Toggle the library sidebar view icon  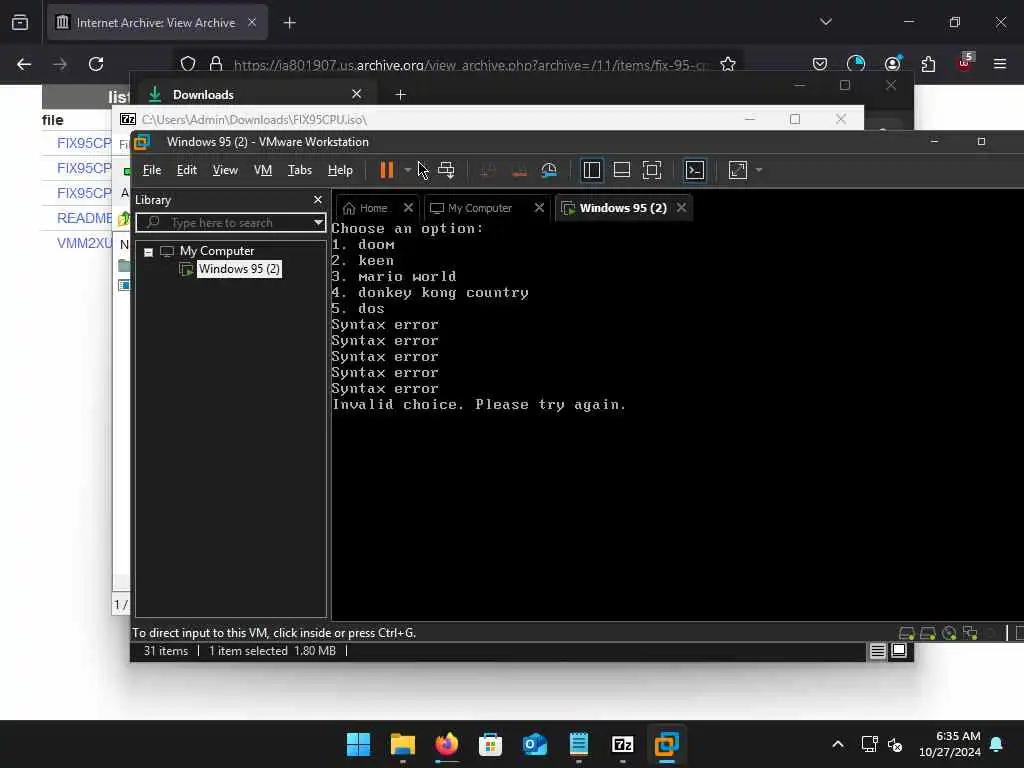click(592, 170)
